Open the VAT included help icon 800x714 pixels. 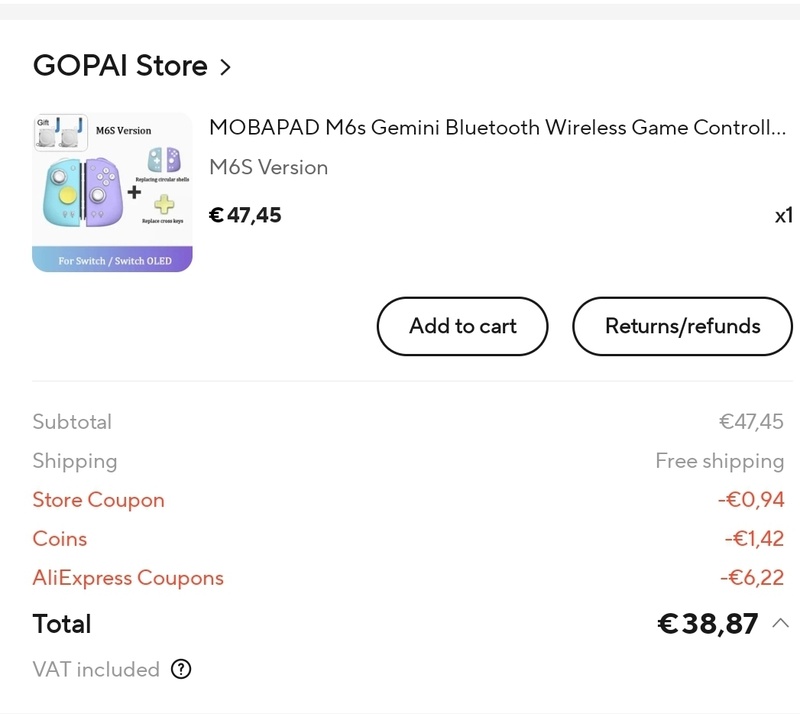pyautogui.click(x=181, y=670)
